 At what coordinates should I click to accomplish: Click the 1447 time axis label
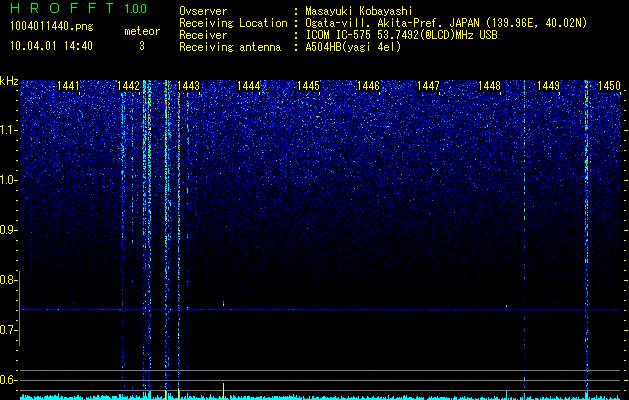click(x=428, y=86)
